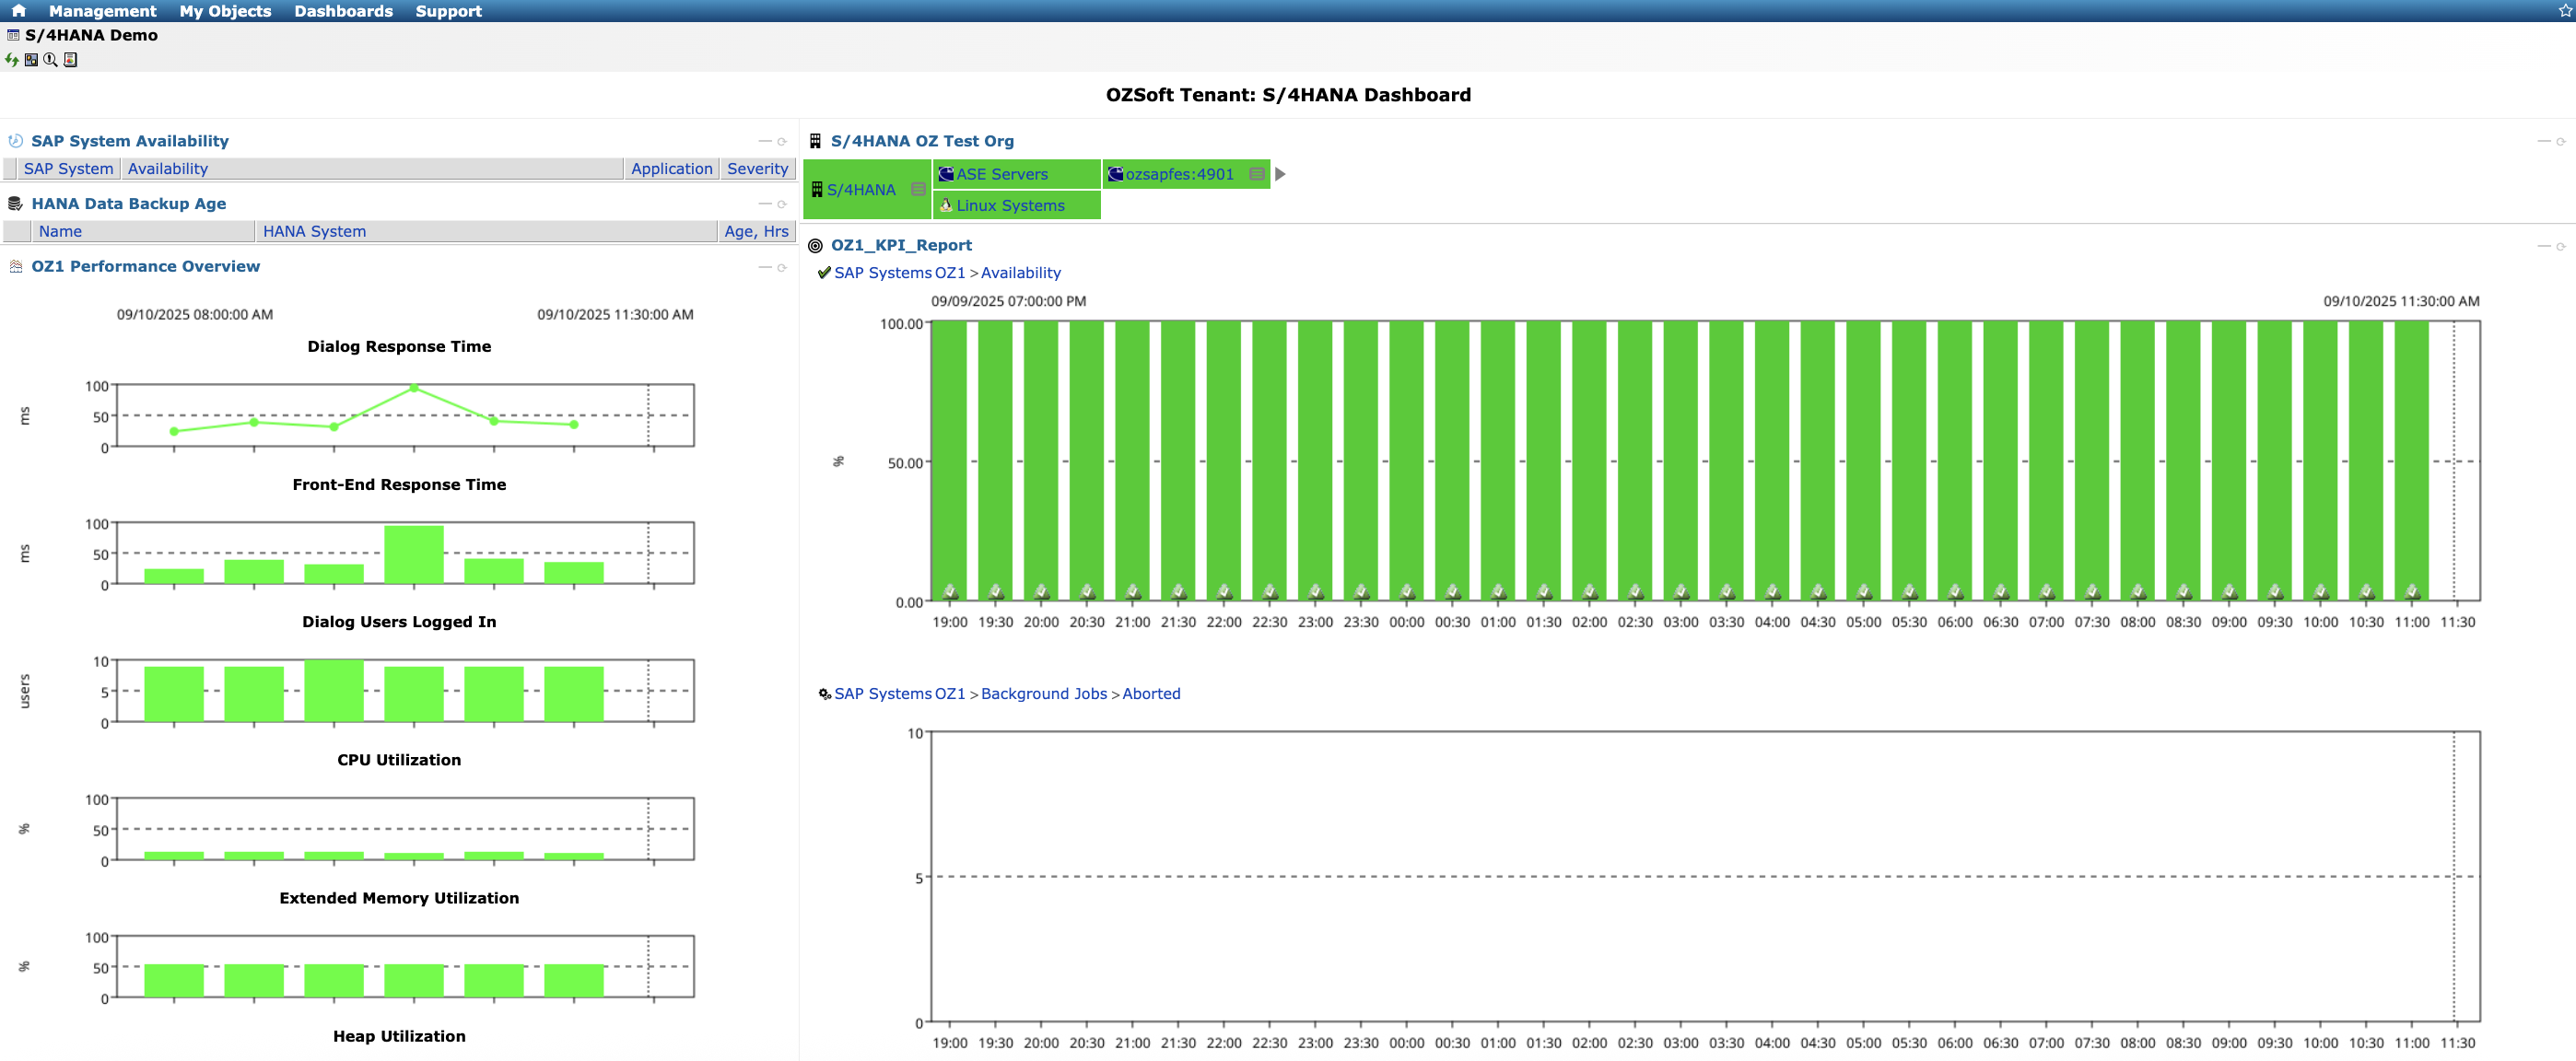Click the ASE Servers database icon

[946, 174]
